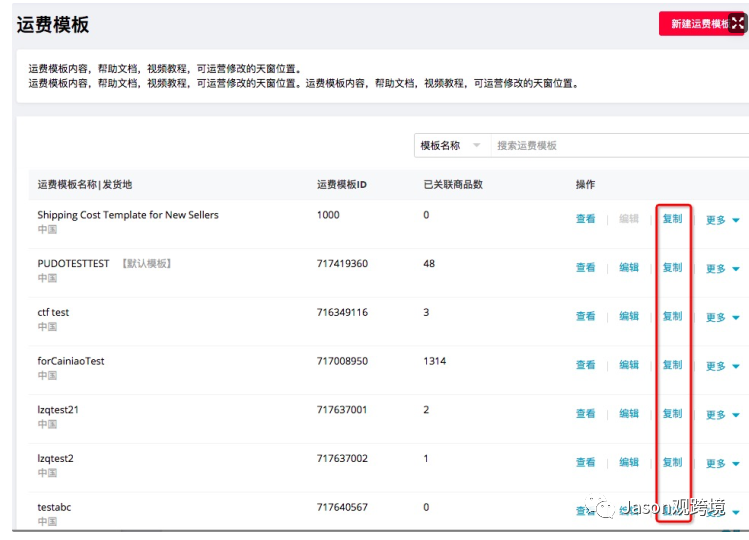749x540 pixels.
Task: Expand 更多 dropdown for forCainiaoTest row
Action: pyautogui.click(x=723, y=367)
